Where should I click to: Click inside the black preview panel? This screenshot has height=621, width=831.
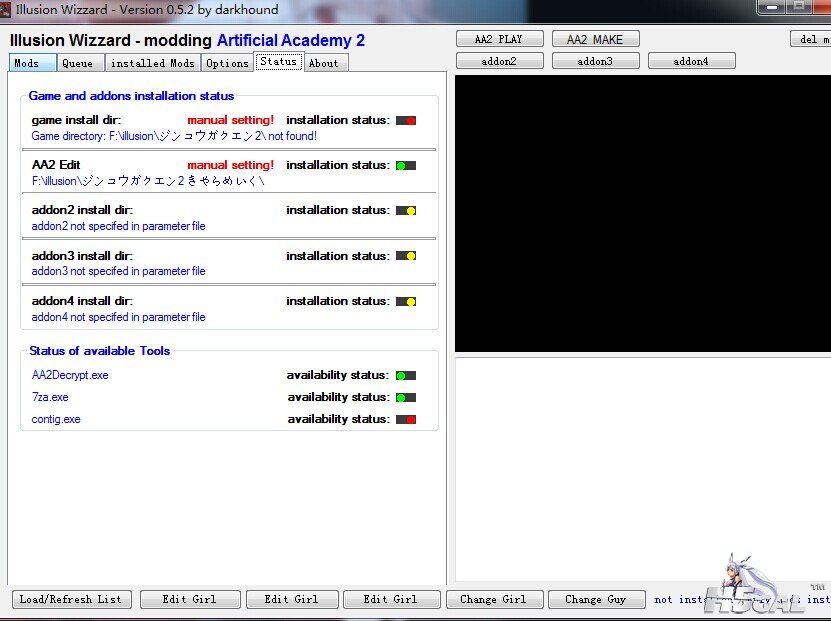(642, 213)
